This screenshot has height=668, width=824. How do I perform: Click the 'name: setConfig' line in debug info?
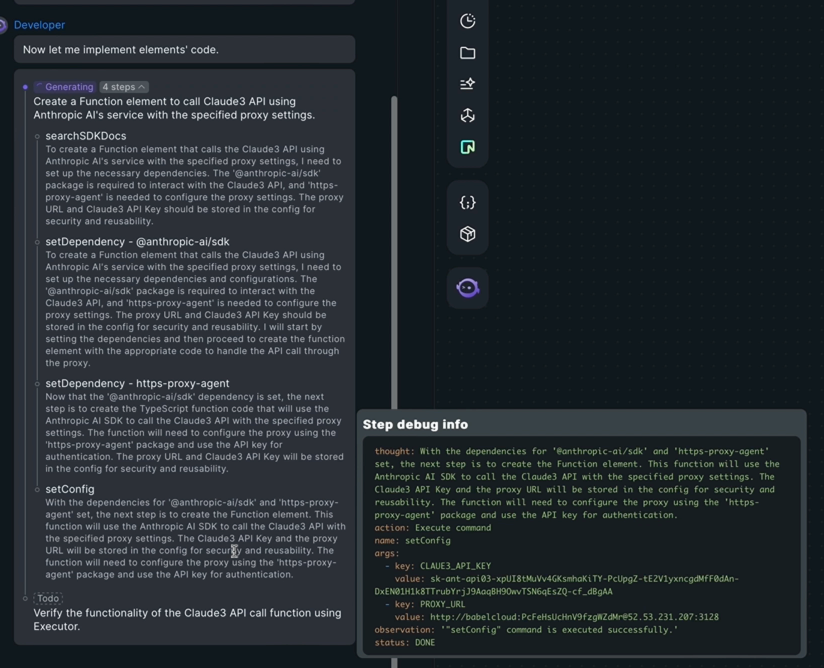(x=413, y=540)
